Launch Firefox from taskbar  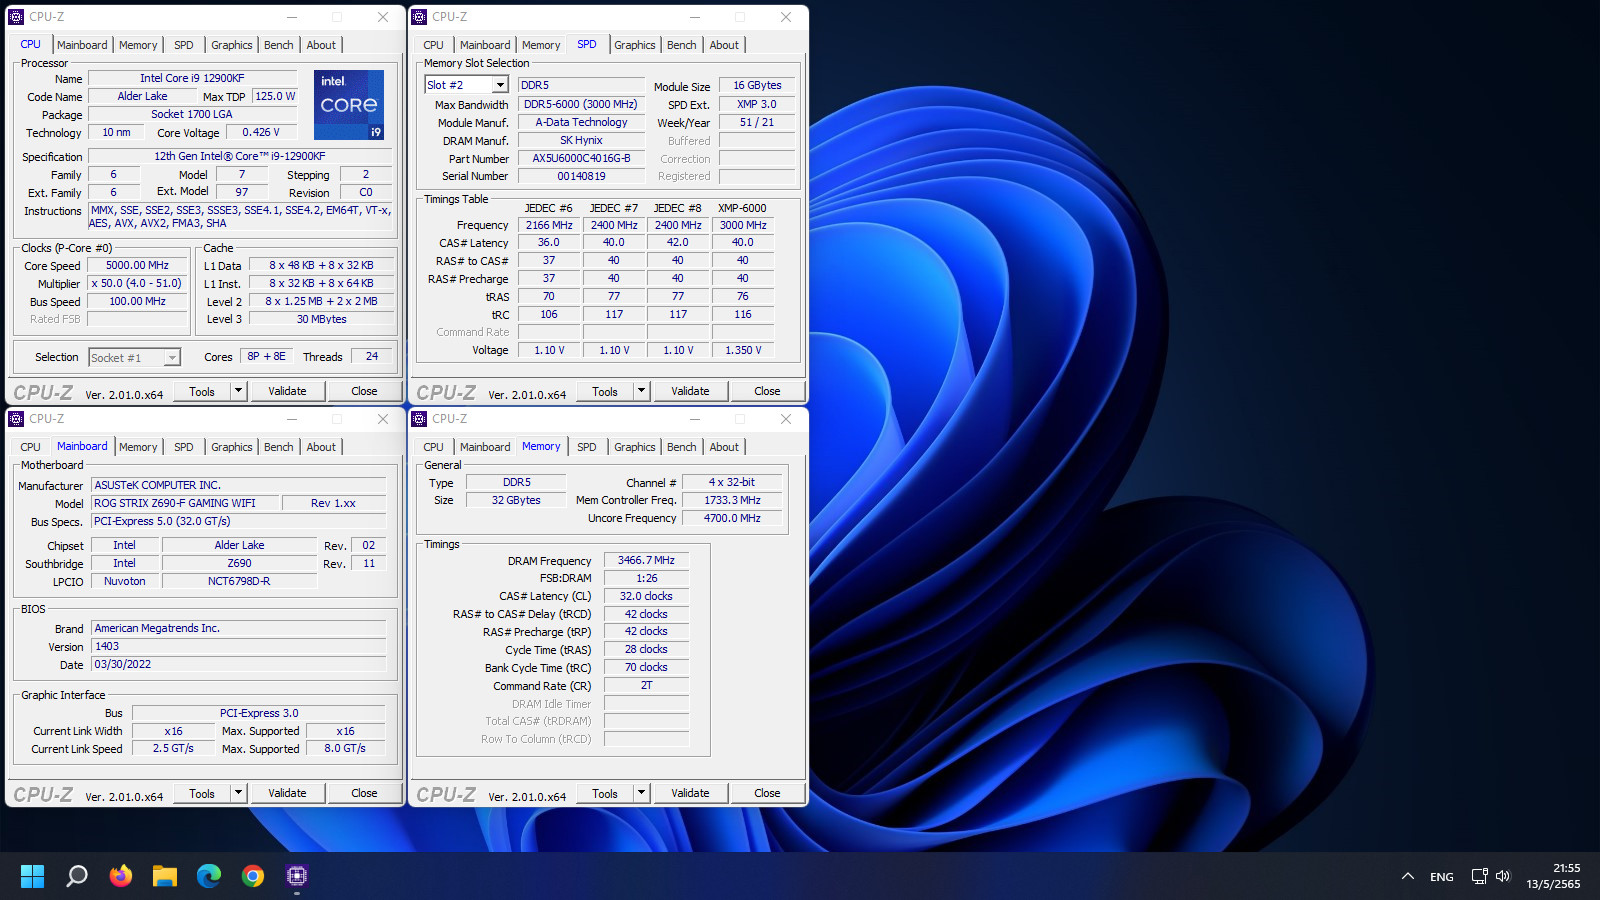coord(121,876)
